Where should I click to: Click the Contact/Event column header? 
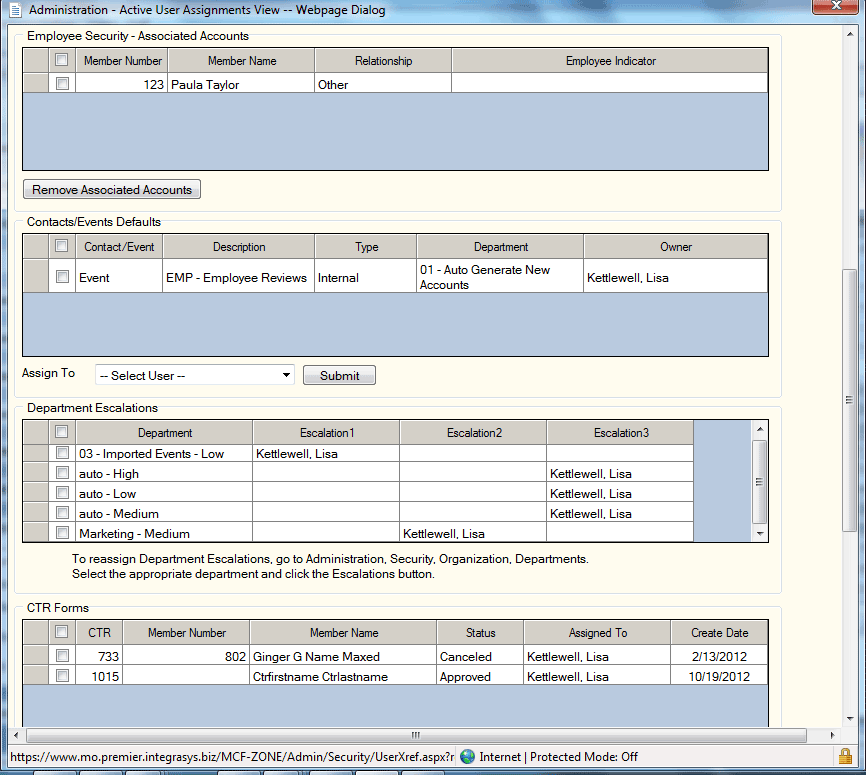pos(119,247)
